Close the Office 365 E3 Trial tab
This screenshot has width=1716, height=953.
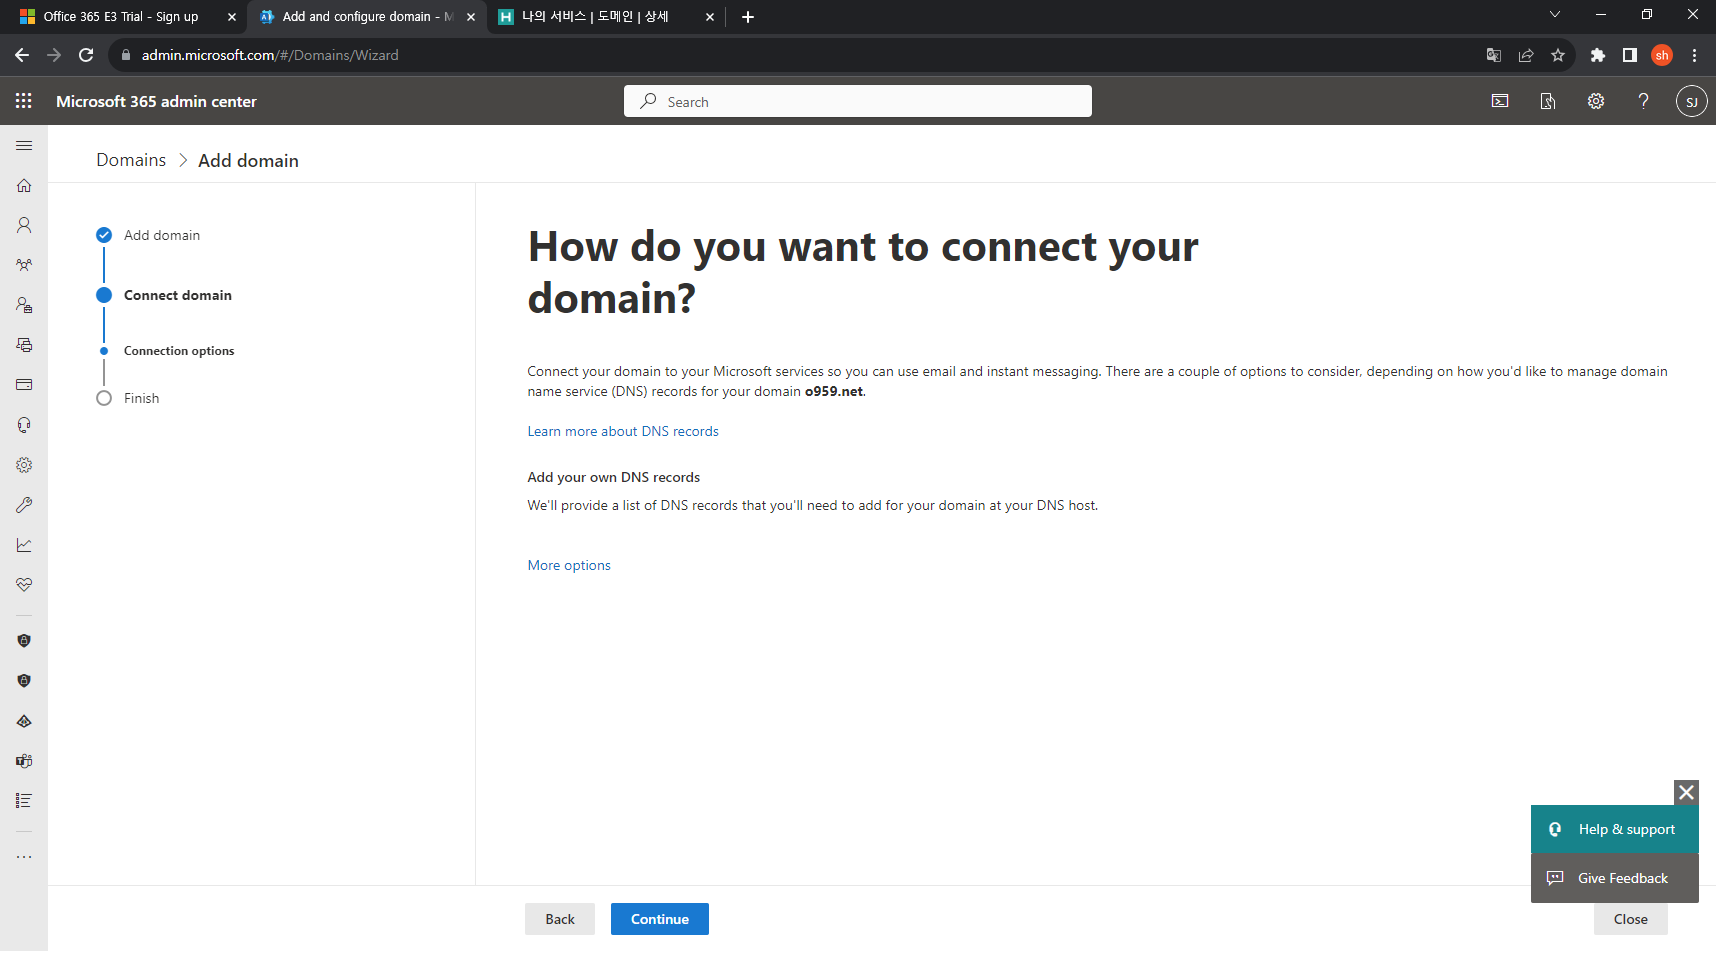pos(232,17)
